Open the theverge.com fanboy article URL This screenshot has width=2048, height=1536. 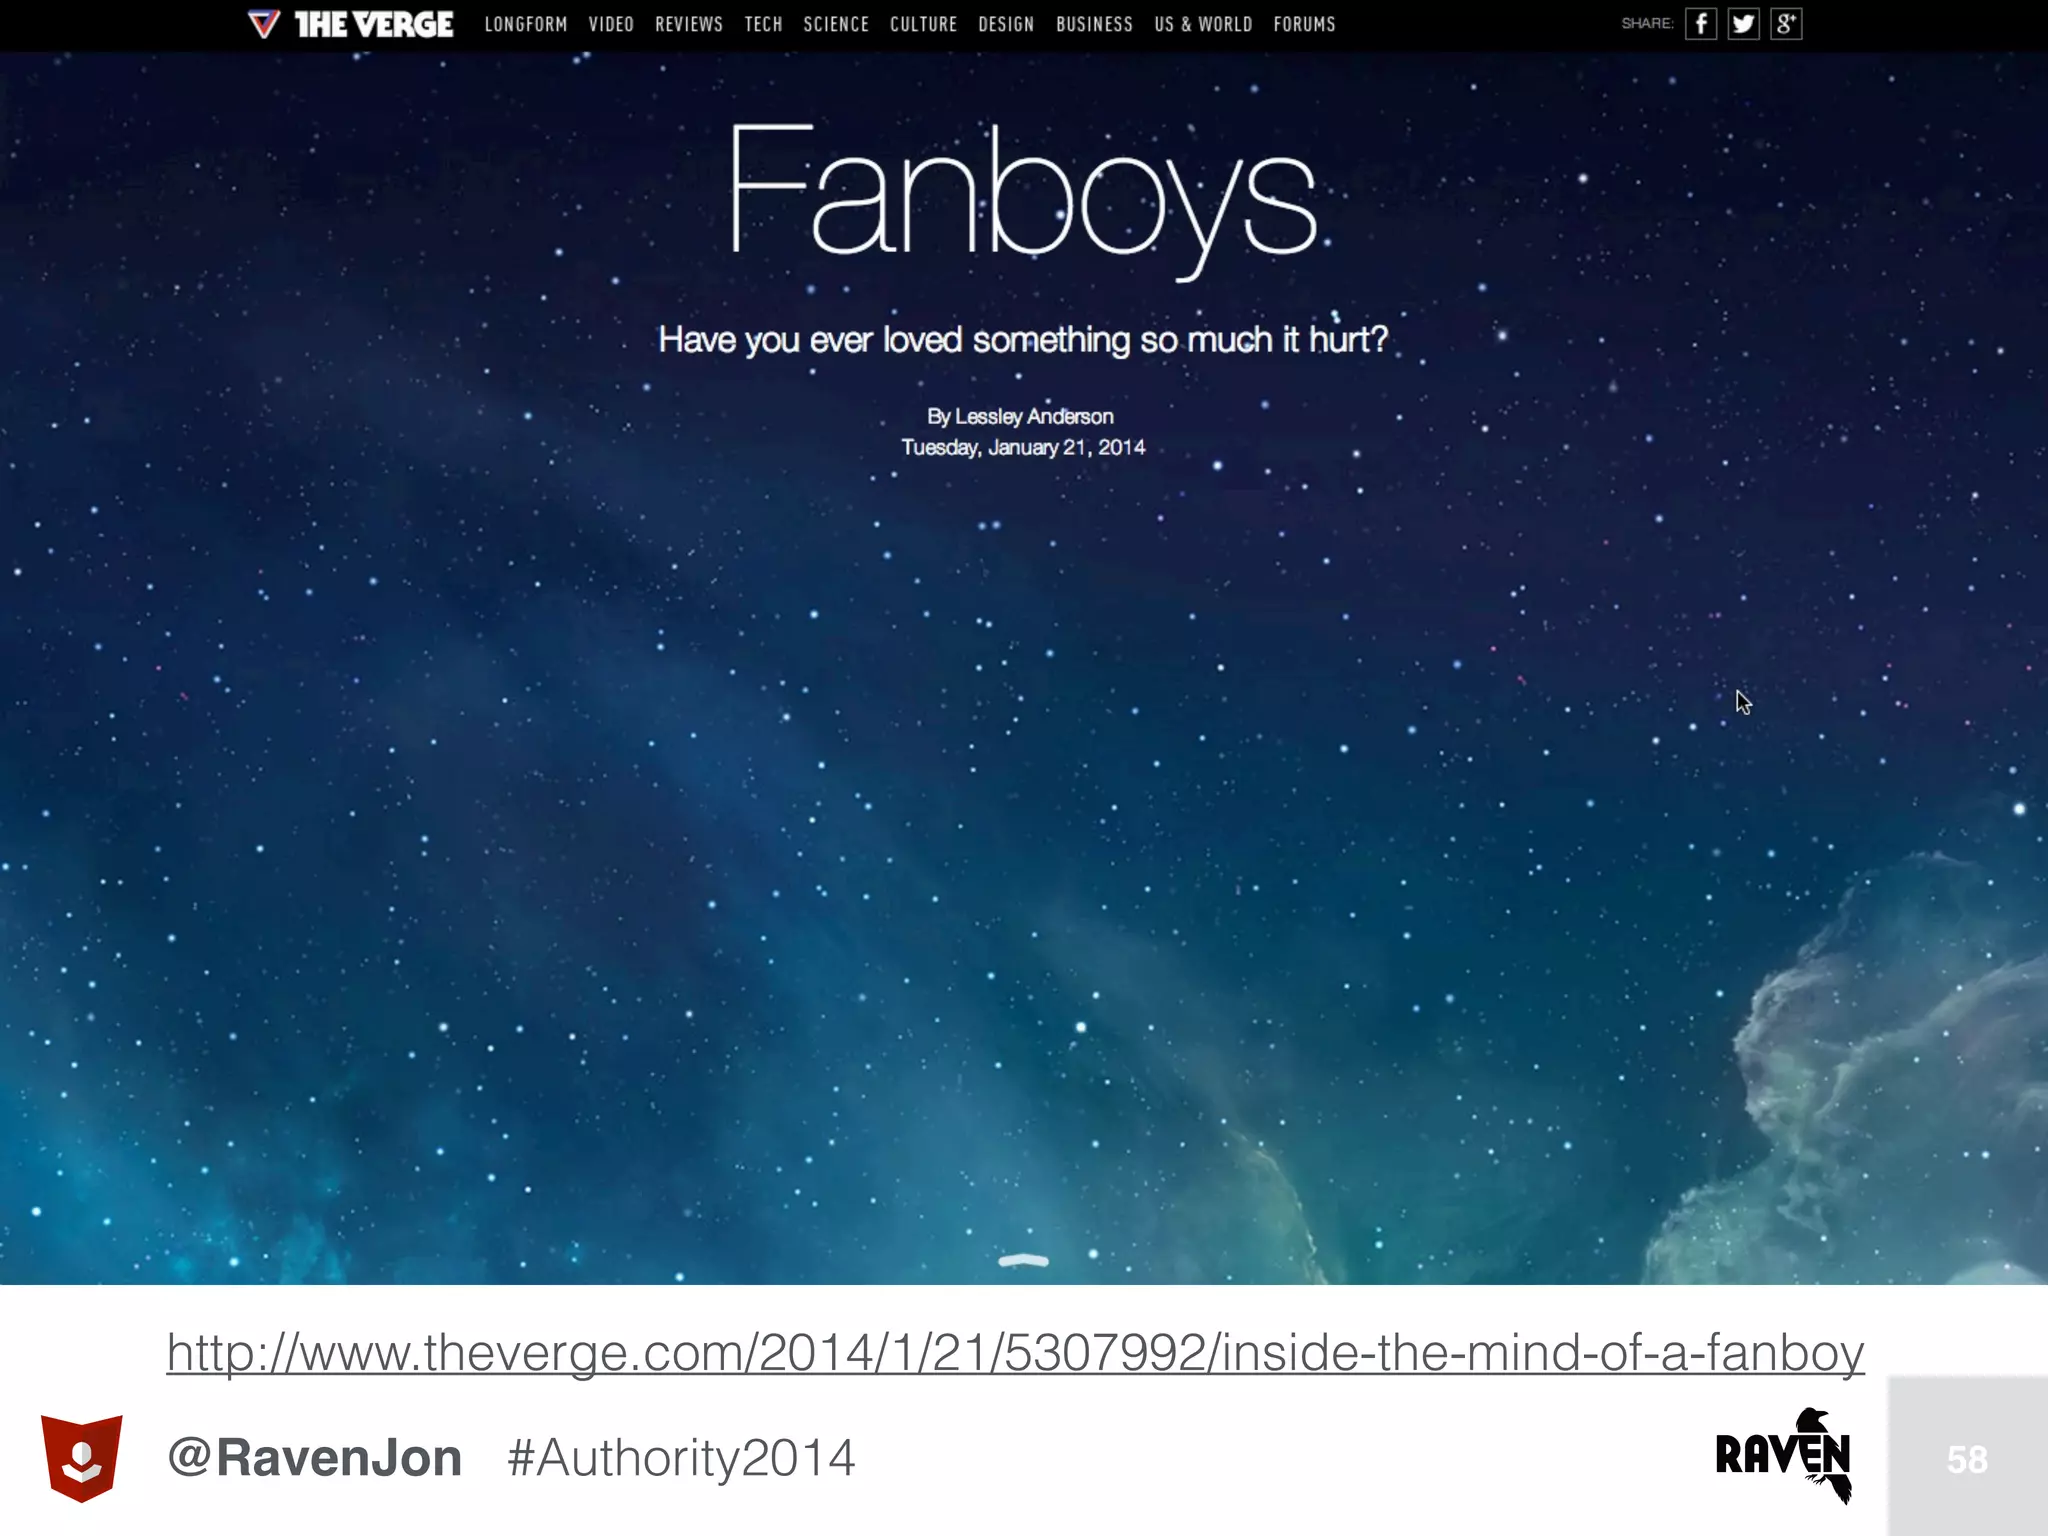point(1015,1353)
